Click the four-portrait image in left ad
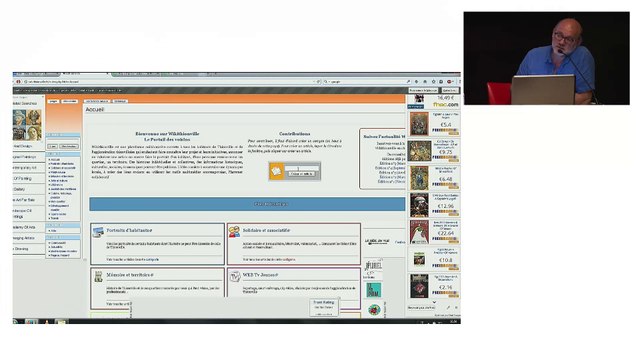The height and width of the screenshot is (360, 640). coord(27,124)
